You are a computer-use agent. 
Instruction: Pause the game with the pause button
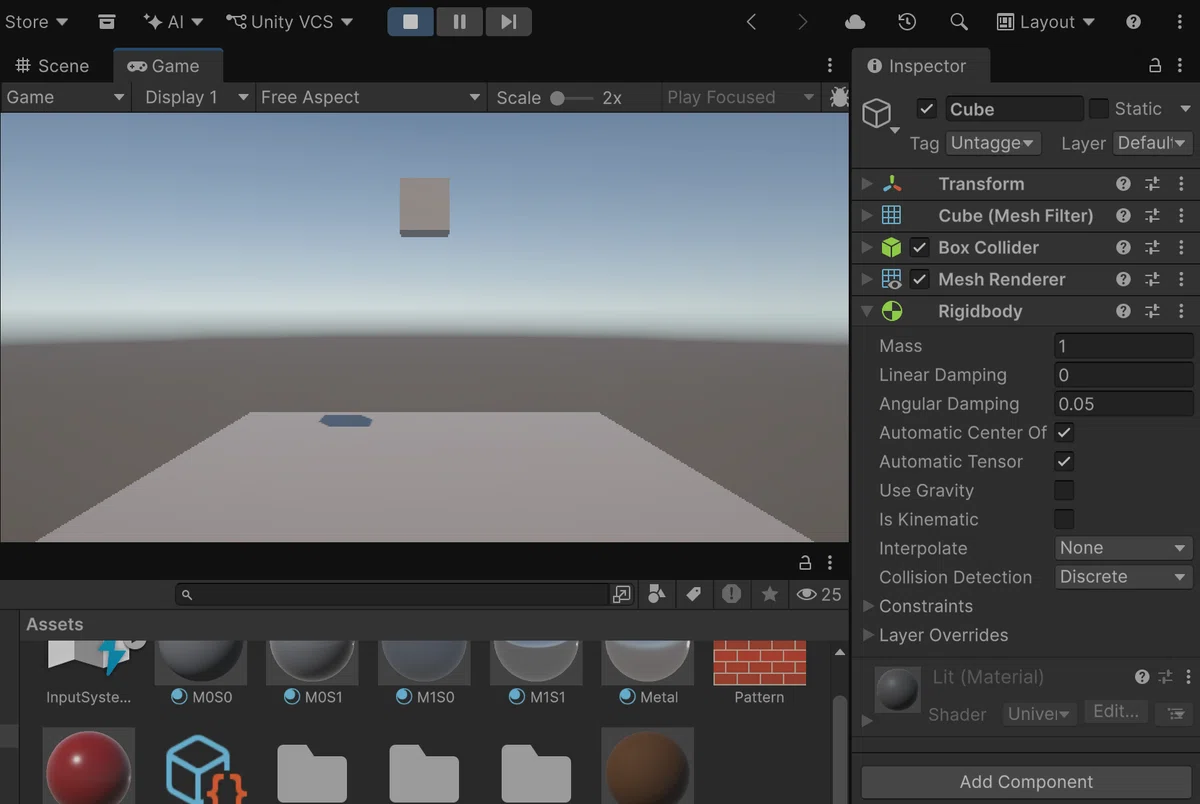click(x=460, y=22)
